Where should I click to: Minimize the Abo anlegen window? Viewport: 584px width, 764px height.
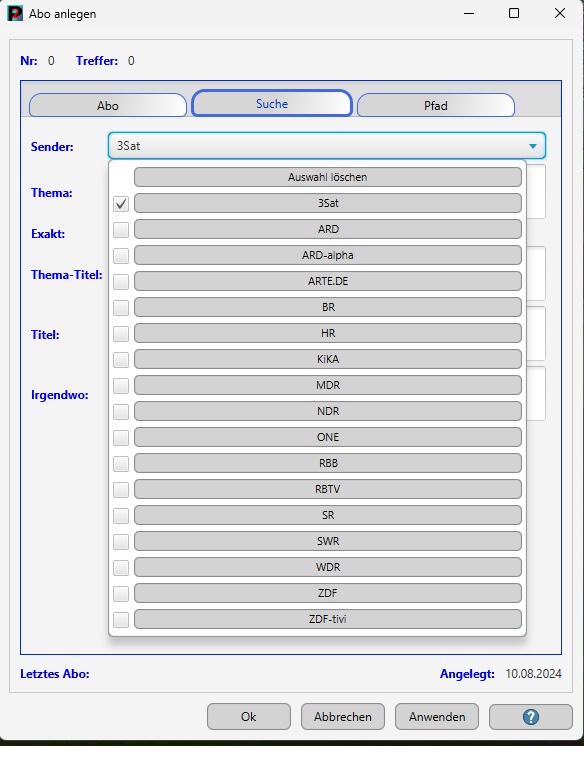point(469,14)
